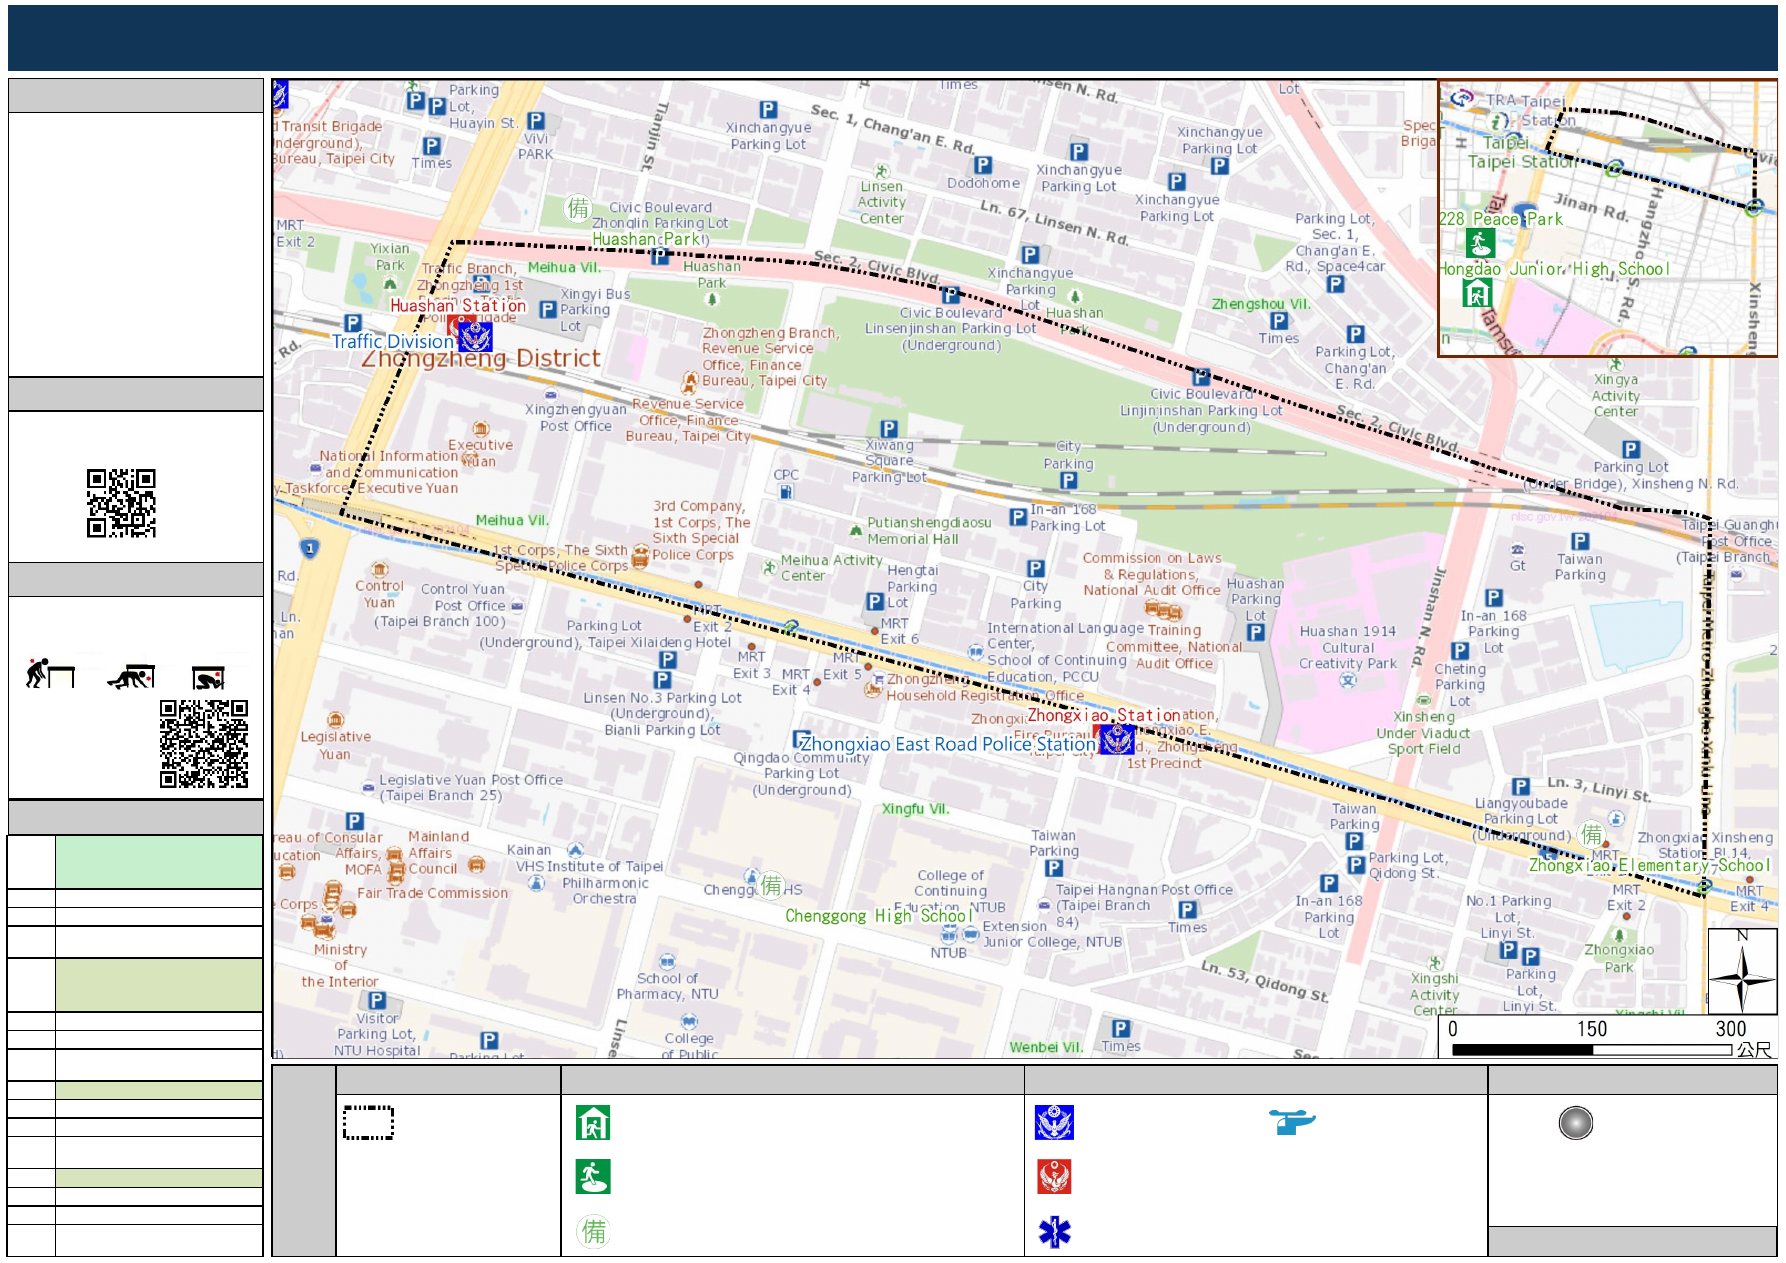The width and height of the screenshot is (1786, 1263).
Task: Click the Taipei Station label in inset map
Action: pos(1521,161)
